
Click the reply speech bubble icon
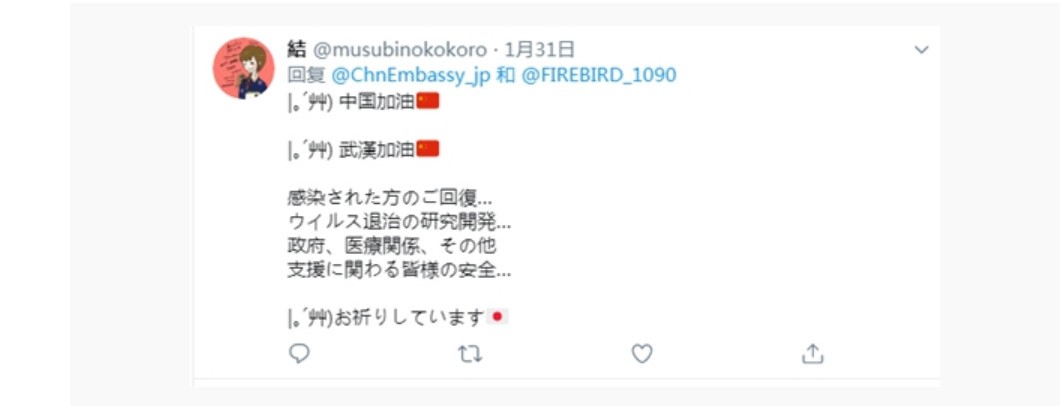pos(299,353)
